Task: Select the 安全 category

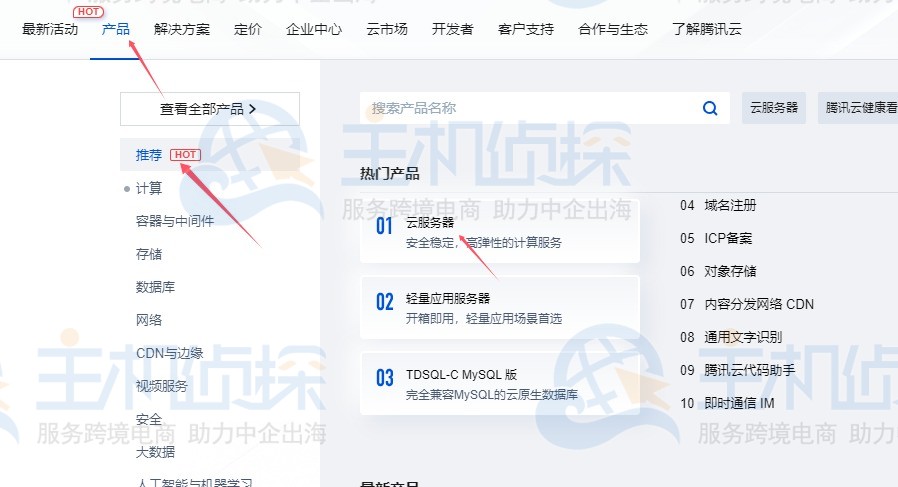Action: 149,419
